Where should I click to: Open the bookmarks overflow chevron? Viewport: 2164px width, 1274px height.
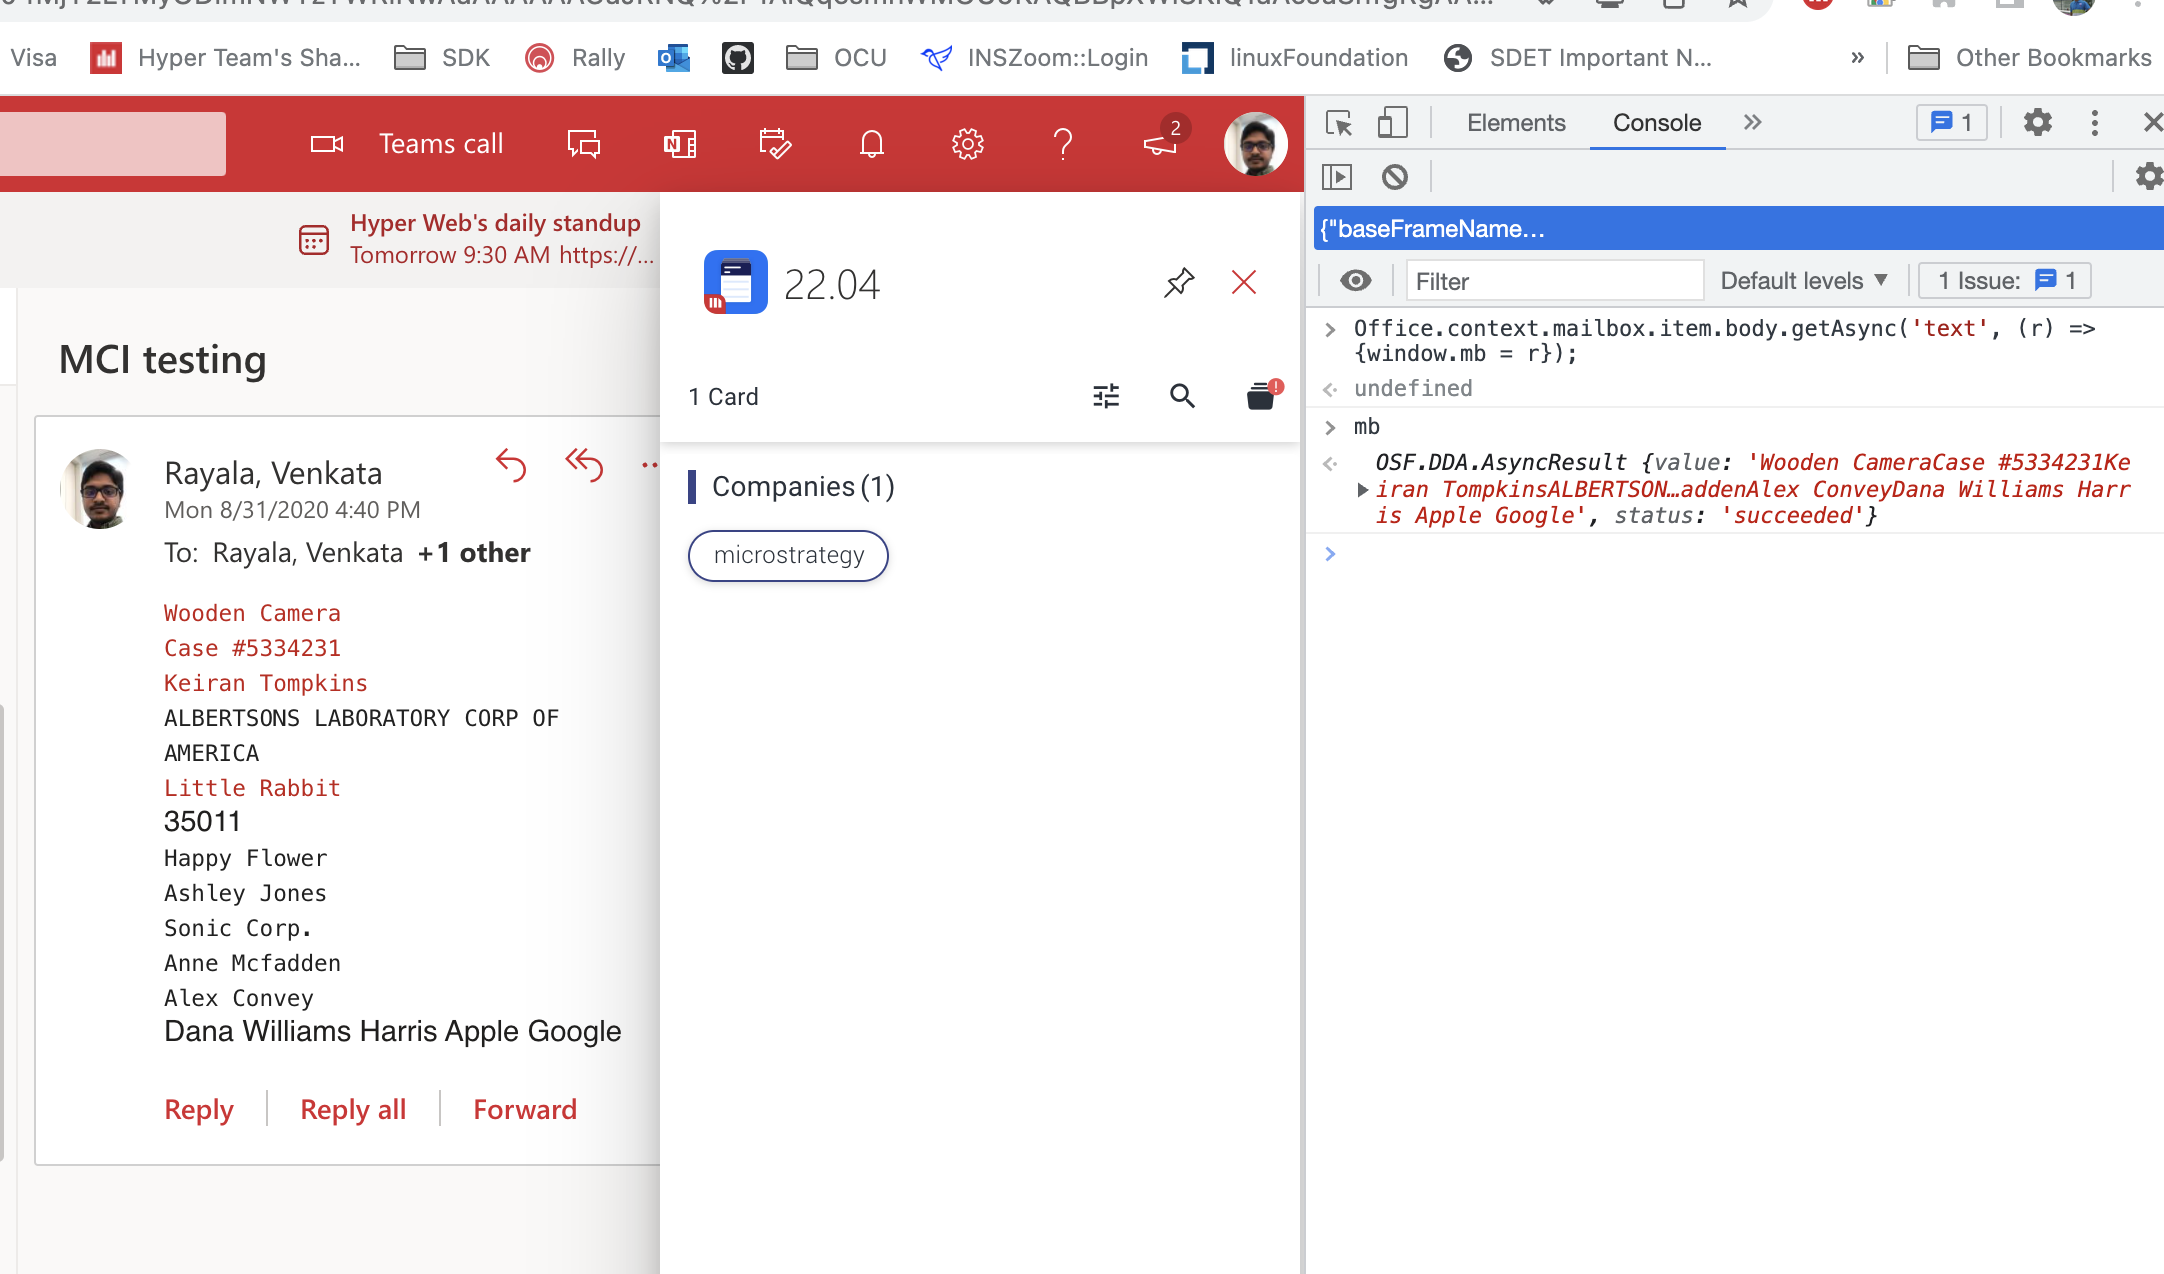coord(1858,57)
